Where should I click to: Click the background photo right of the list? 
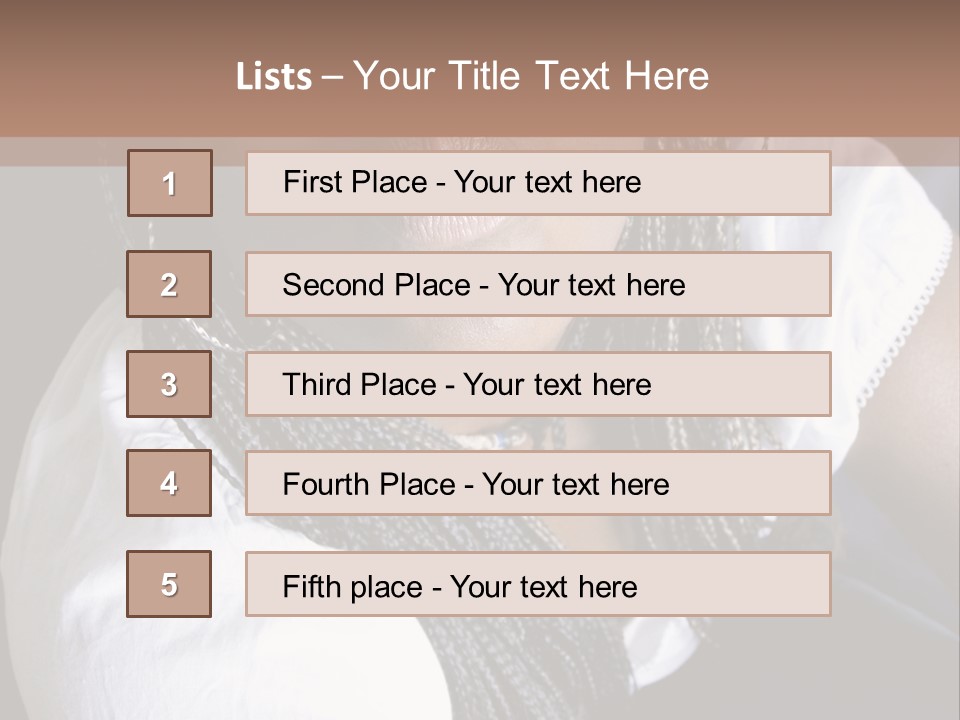coord(895,400)
